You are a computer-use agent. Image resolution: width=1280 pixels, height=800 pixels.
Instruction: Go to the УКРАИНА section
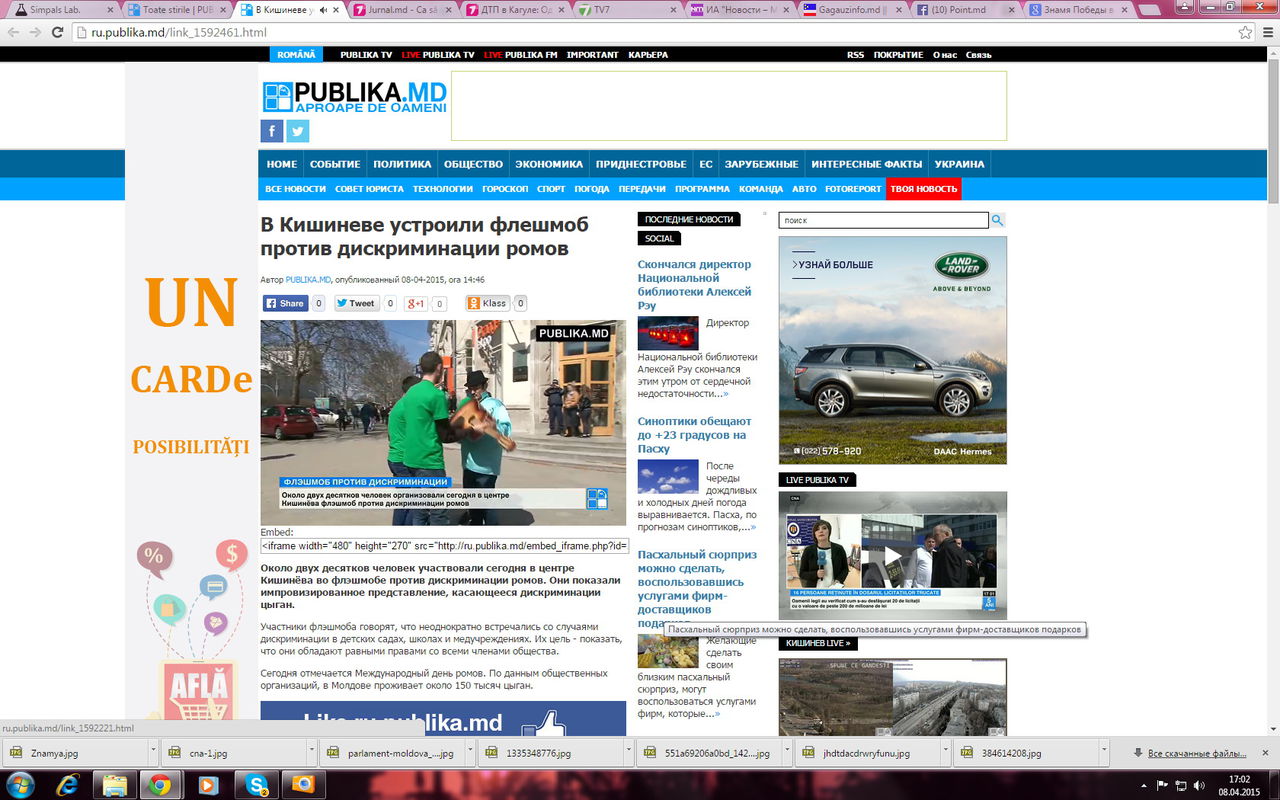[960, 164]
